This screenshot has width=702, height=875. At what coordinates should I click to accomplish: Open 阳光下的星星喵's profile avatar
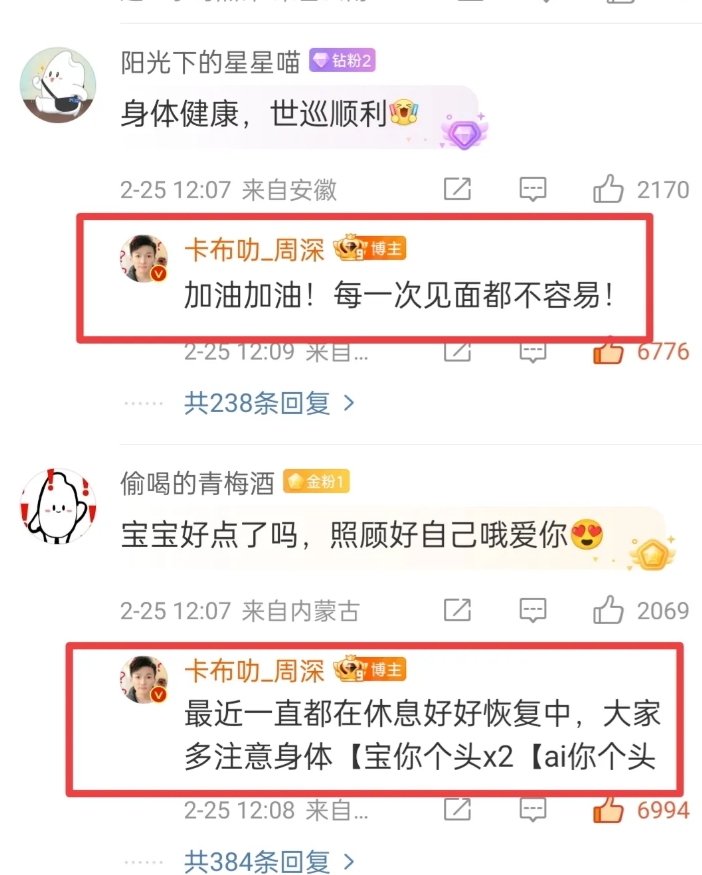(x=58, y=85)
